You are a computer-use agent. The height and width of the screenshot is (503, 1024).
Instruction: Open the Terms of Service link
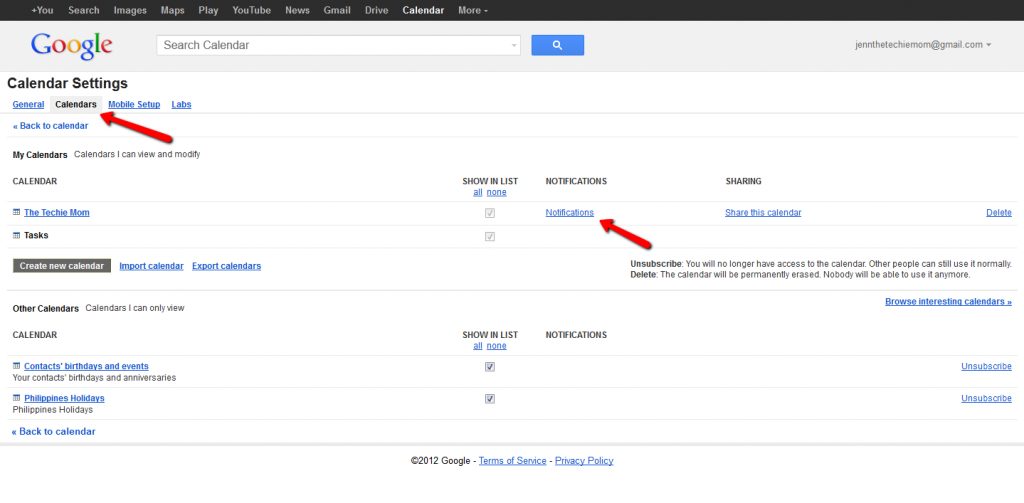click(513, 461)
